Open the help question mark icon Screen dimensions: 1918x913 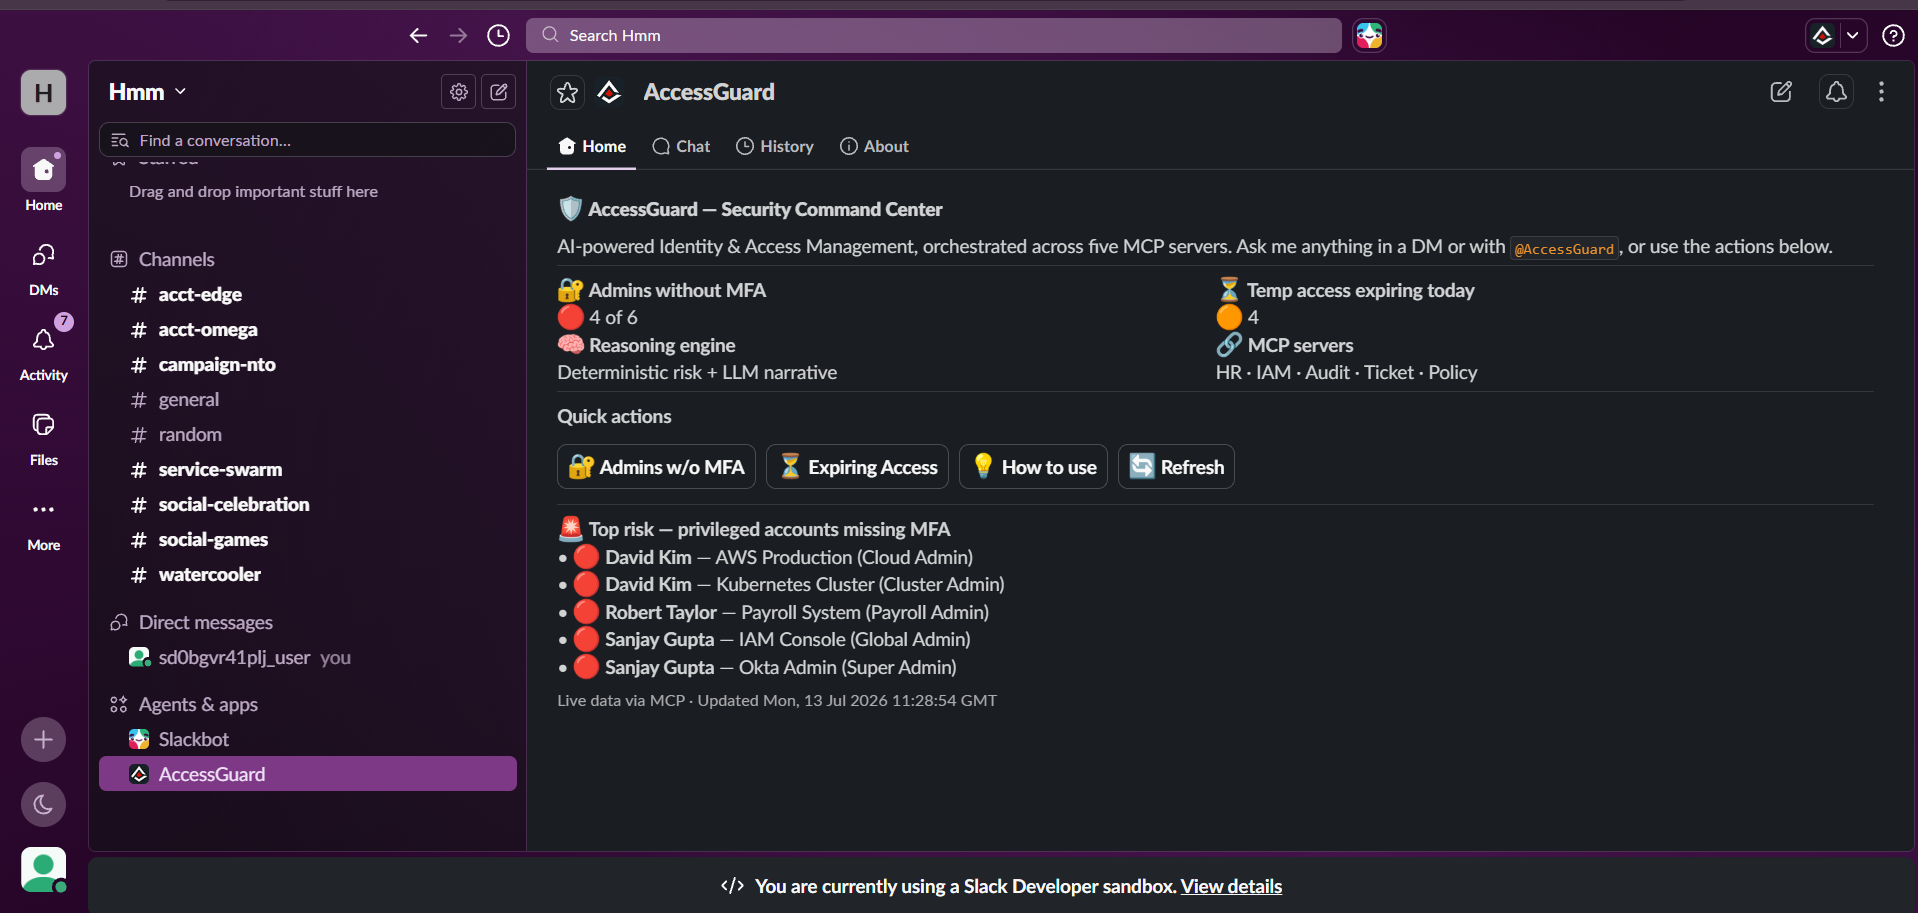(x=1892, y=36)
